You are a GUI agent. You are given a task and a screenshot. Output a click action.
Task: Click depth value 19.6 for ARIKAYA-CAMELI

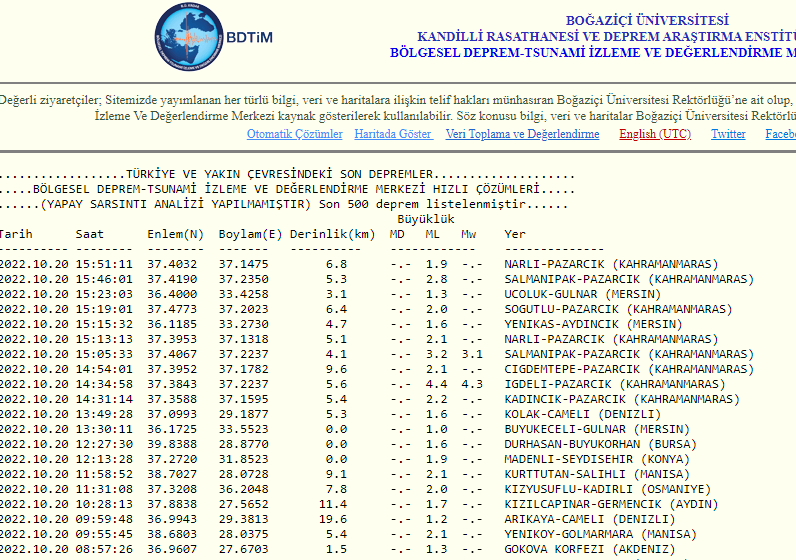point(333,519)
